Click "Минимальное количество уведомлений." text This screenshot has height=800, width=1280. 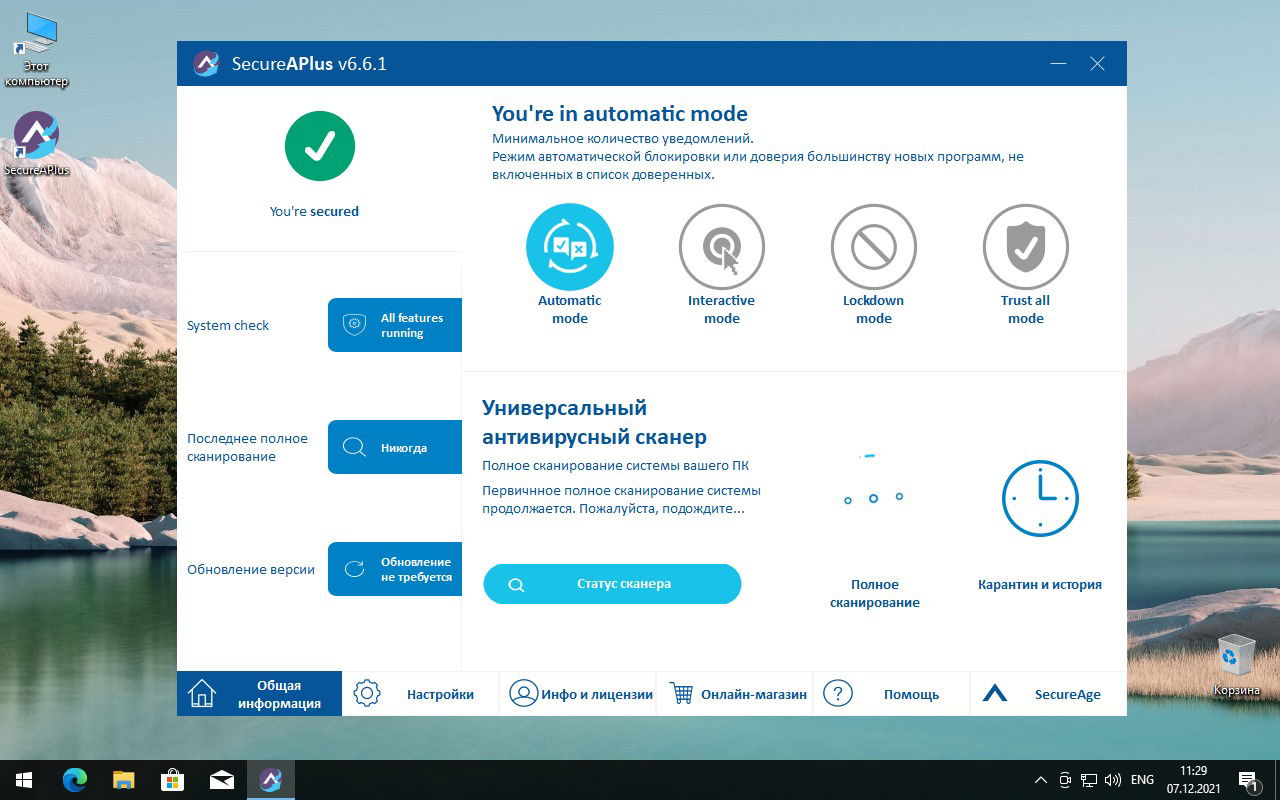click(x=623, y=139)
